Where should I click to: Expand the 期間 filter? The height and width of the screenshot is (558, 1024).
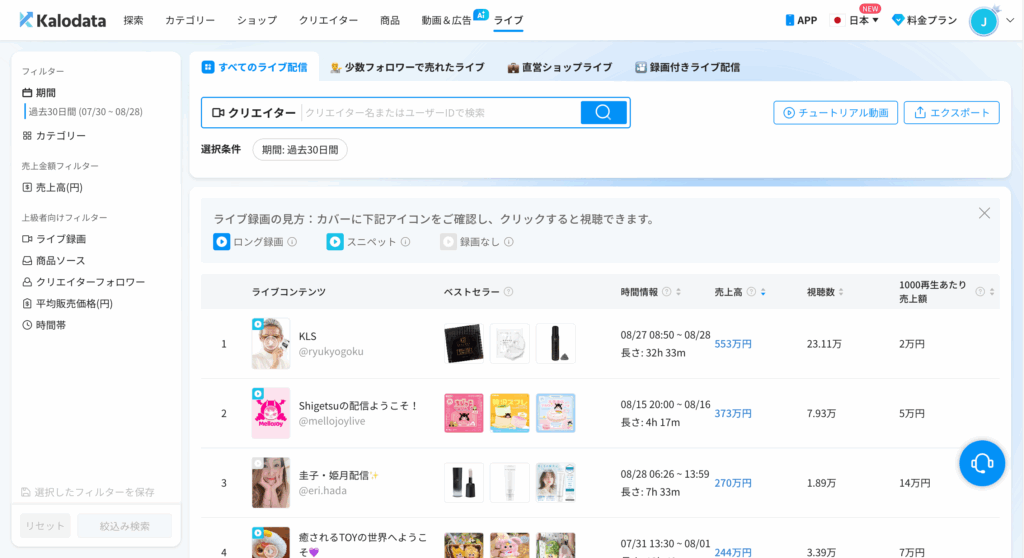[39, 93]
